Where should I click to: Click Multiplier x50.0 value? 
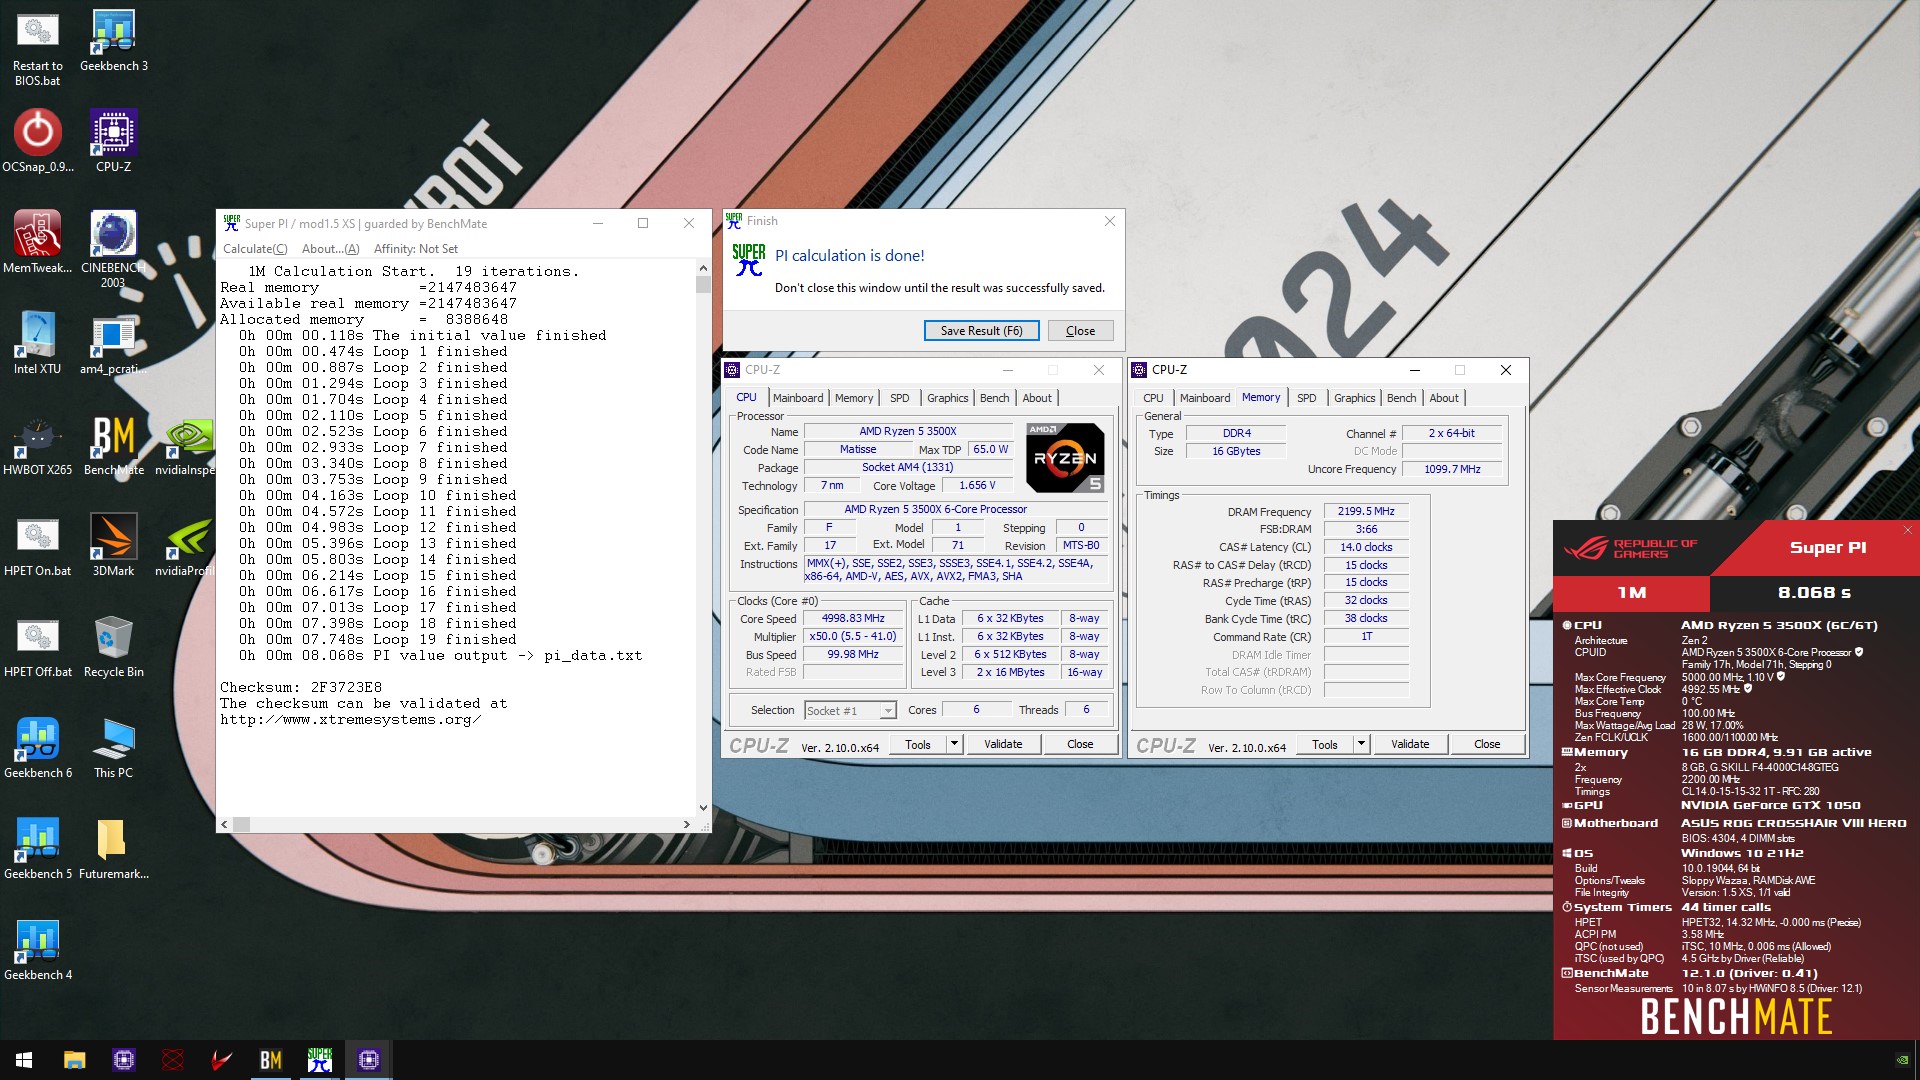click(853, 637)
